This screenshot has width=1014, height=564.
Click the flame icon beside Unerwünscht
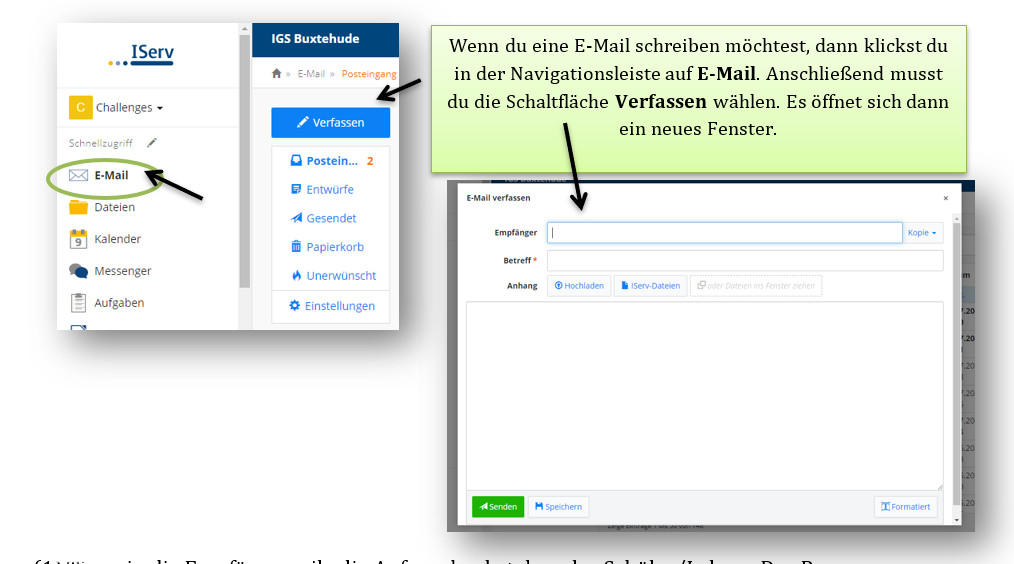coord(296,275)
